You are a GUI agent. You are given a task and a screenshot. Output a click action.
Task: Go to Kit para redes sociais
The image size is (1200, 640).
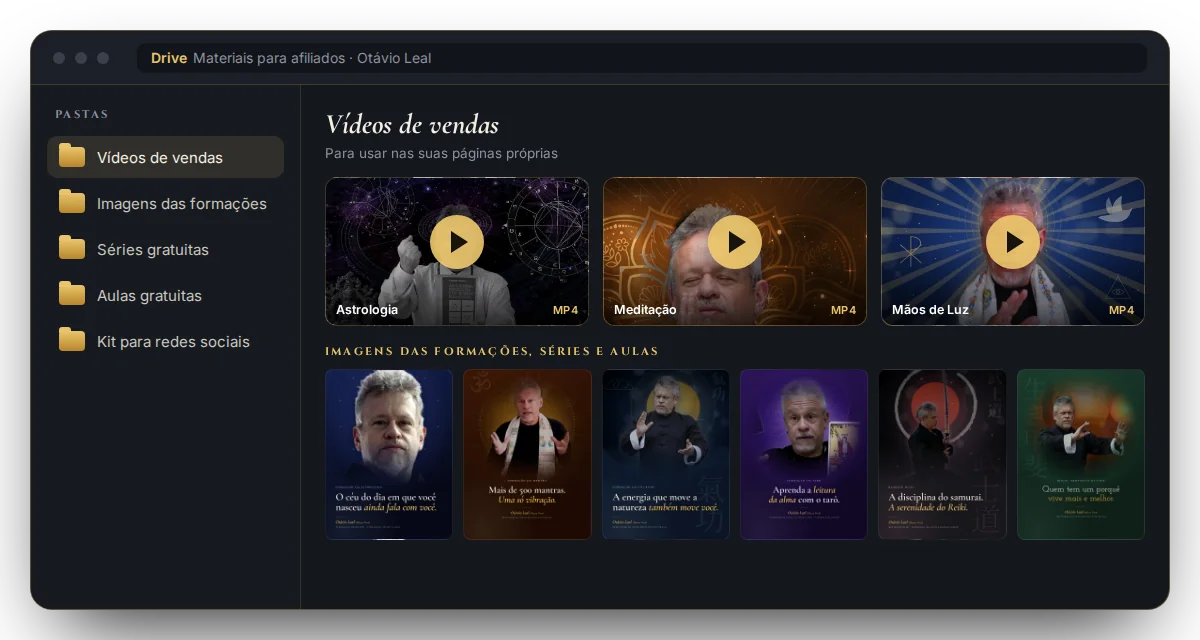(x=166, y=341)
